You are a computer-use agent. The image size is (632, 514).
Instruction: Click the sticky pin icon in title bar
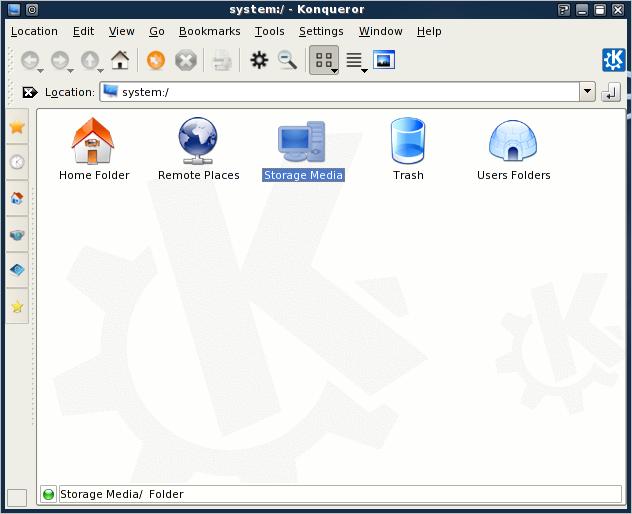pyautogui.click(x=32, y=9)
